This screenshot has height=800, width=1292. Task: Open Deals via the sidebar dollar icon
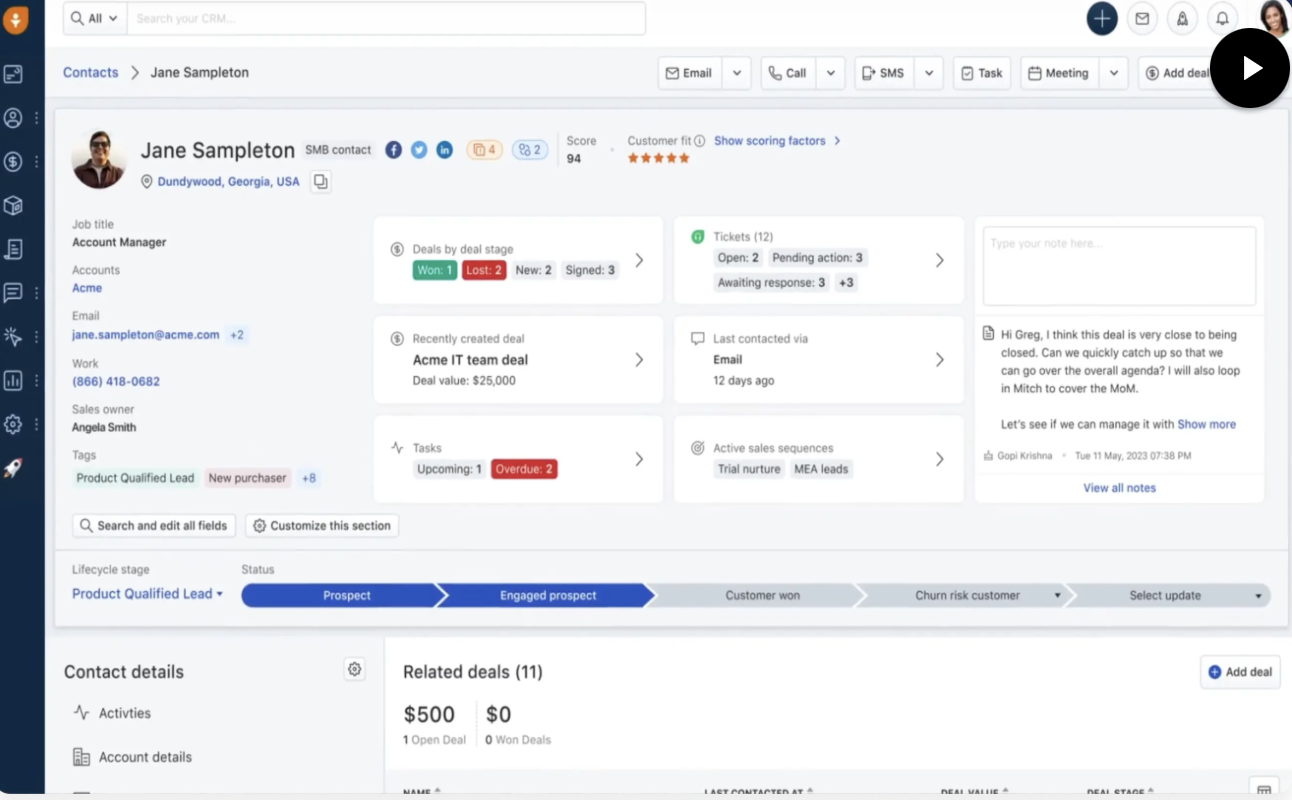click(13, 161)
